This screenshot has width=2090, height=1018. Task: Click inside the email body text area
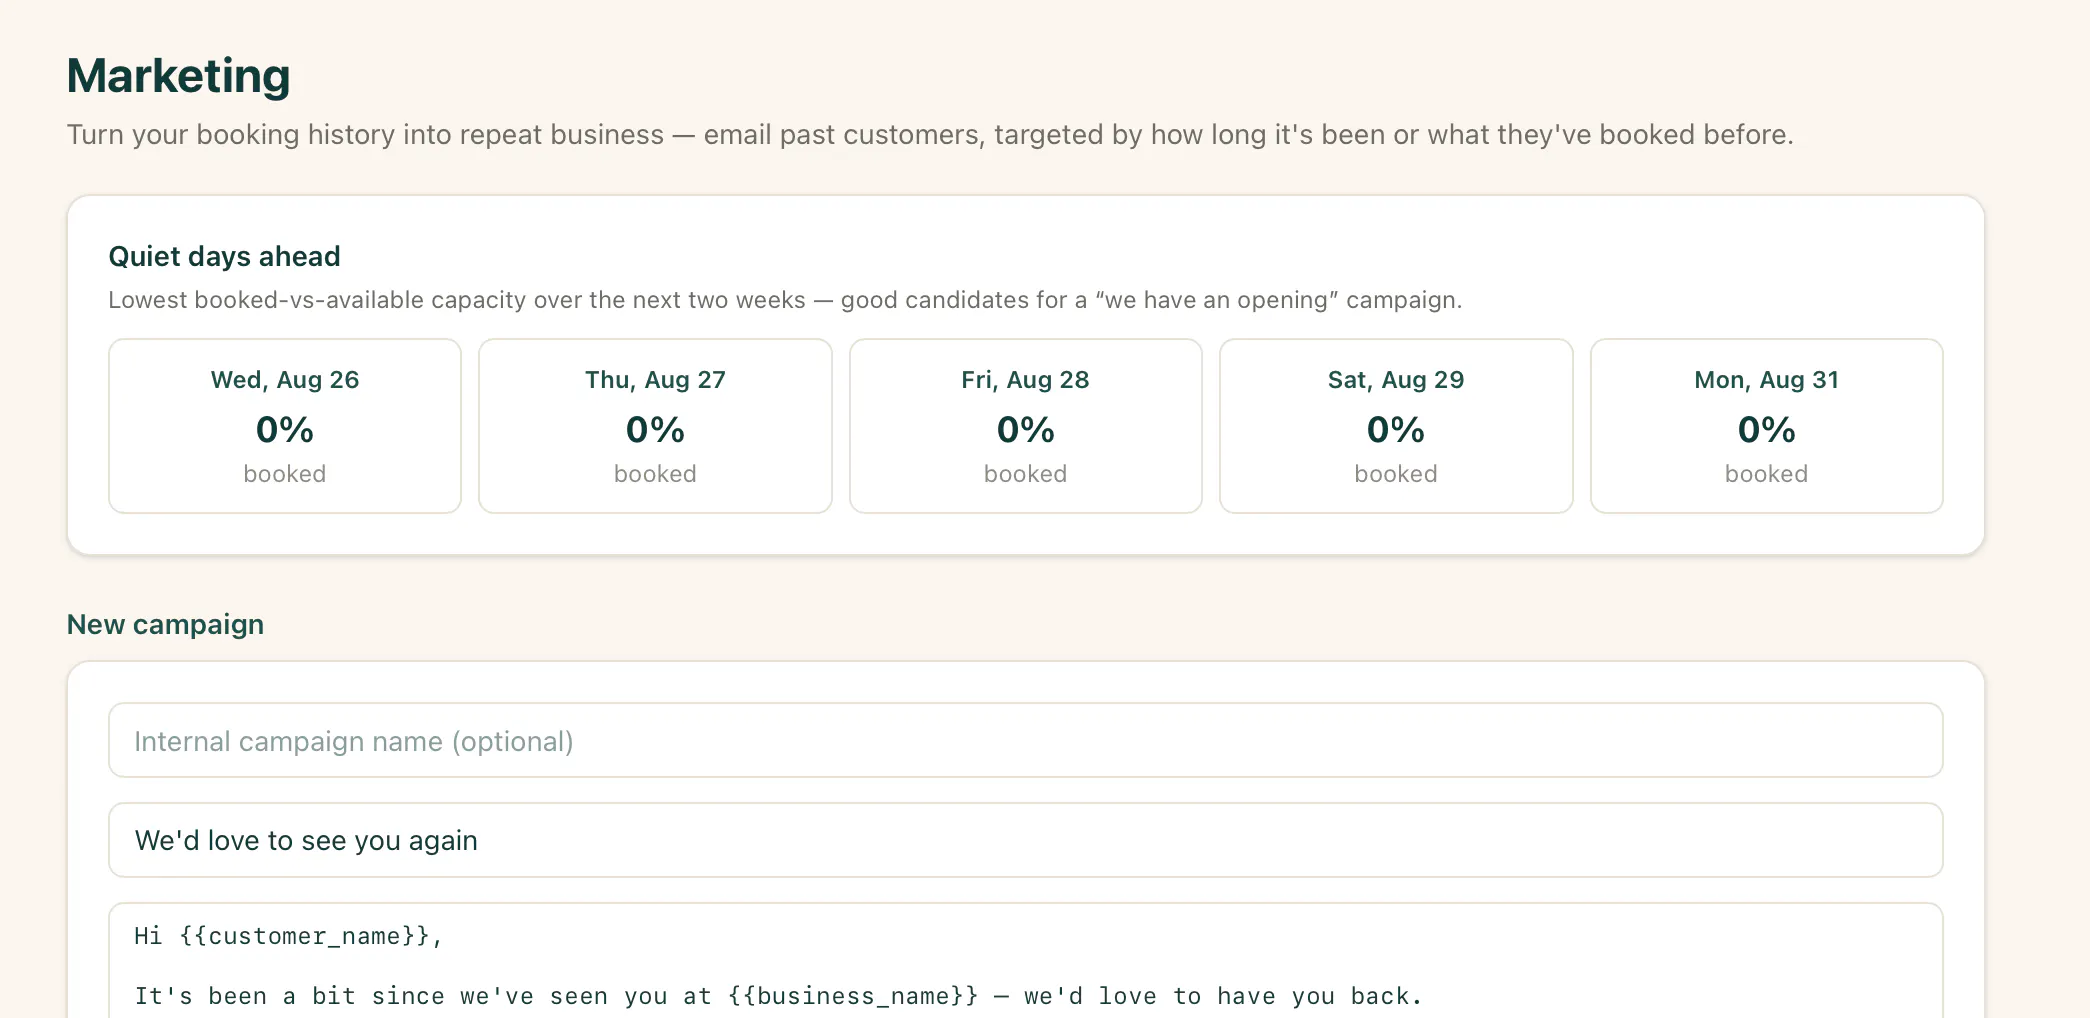pyautogui.click(x=1025, y=961)
